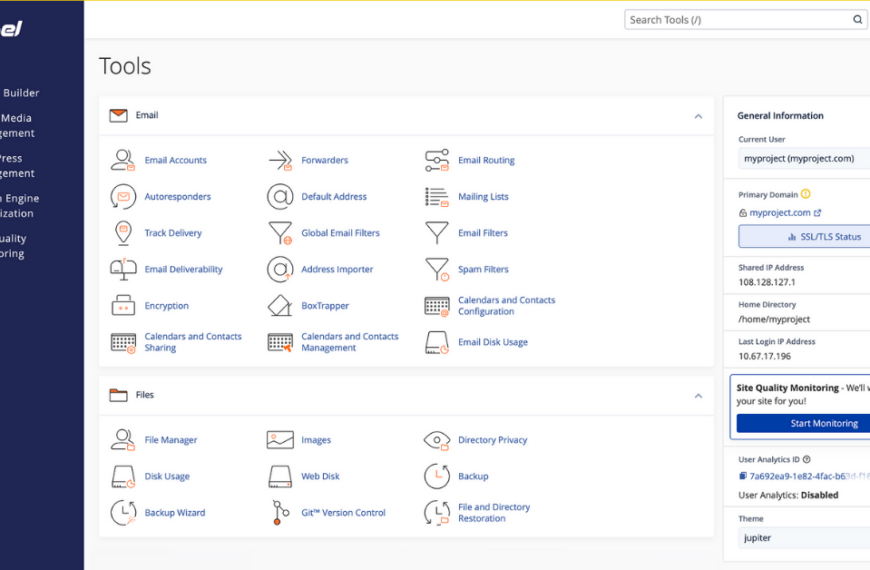This screenshot has width=870, height=570.
Task: Click the Git Version Control branch icon
Action: pyautogui.click(x=280, y=512)
